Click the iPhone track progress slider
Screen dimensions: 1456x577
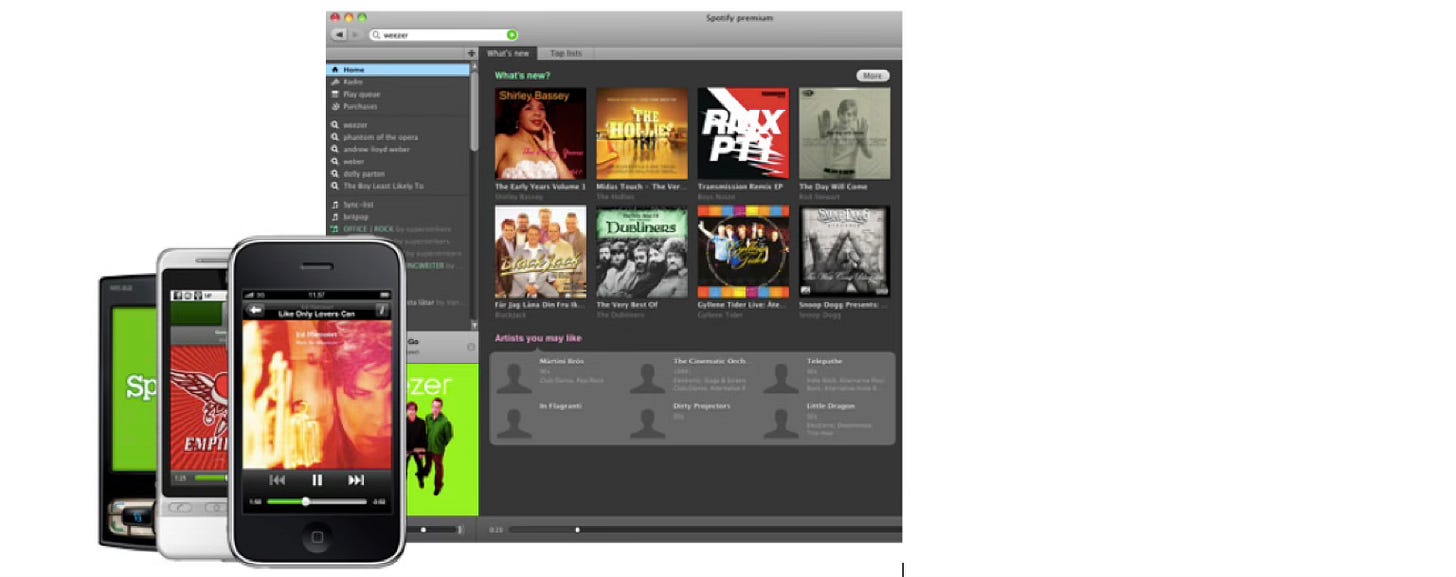(317, 501)
